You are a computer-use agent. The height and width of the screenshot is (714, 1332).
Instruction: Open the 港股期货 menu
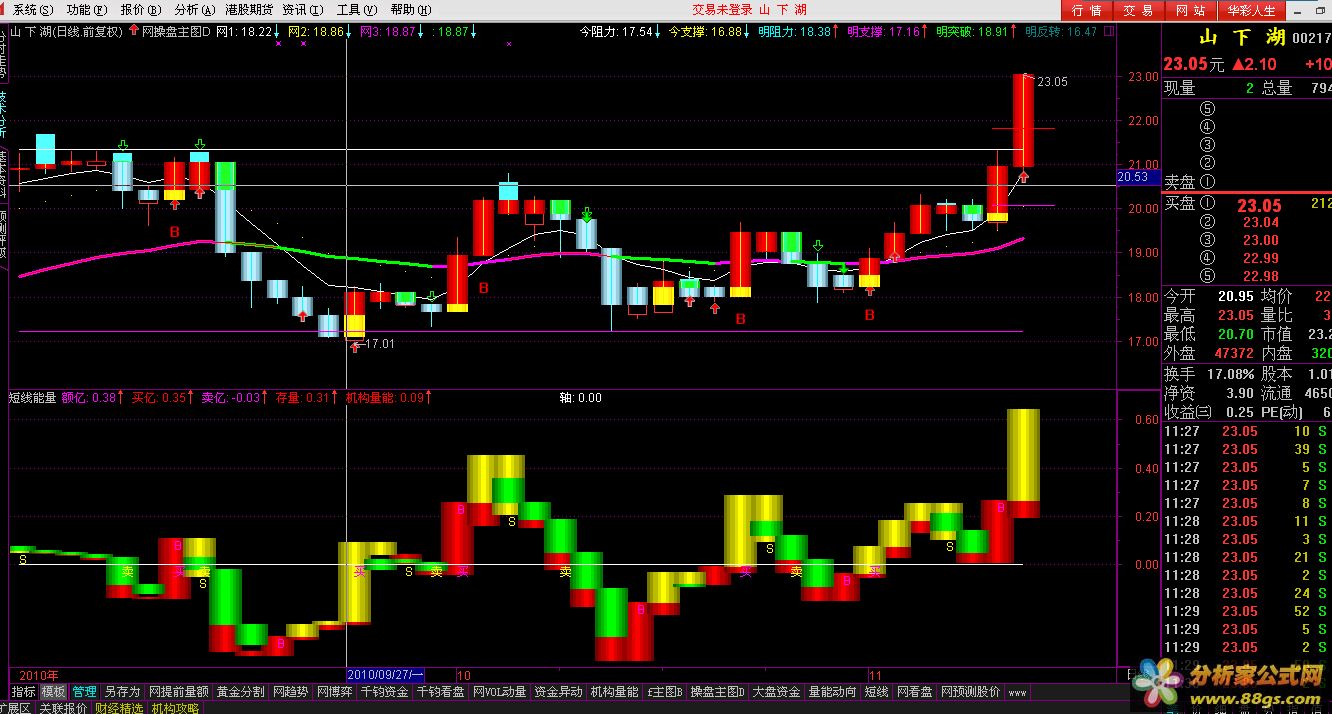(248, 10)
